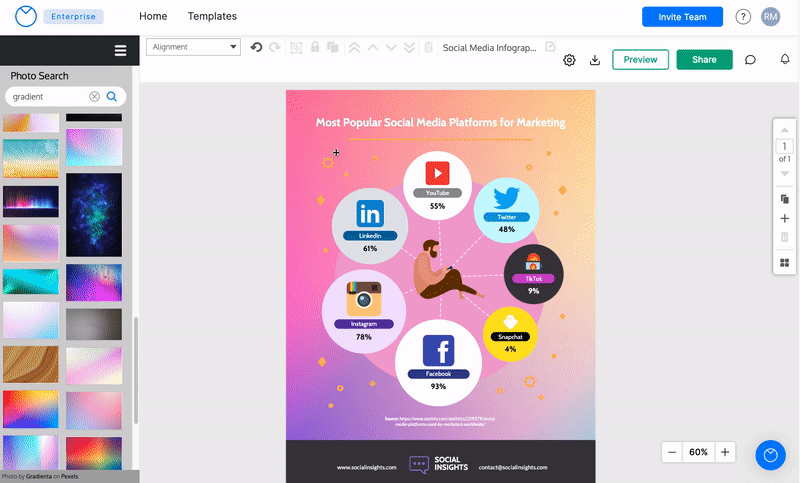Select the Snapchat ghost on the canvas
800x483 pixels.
pos(510,322)
